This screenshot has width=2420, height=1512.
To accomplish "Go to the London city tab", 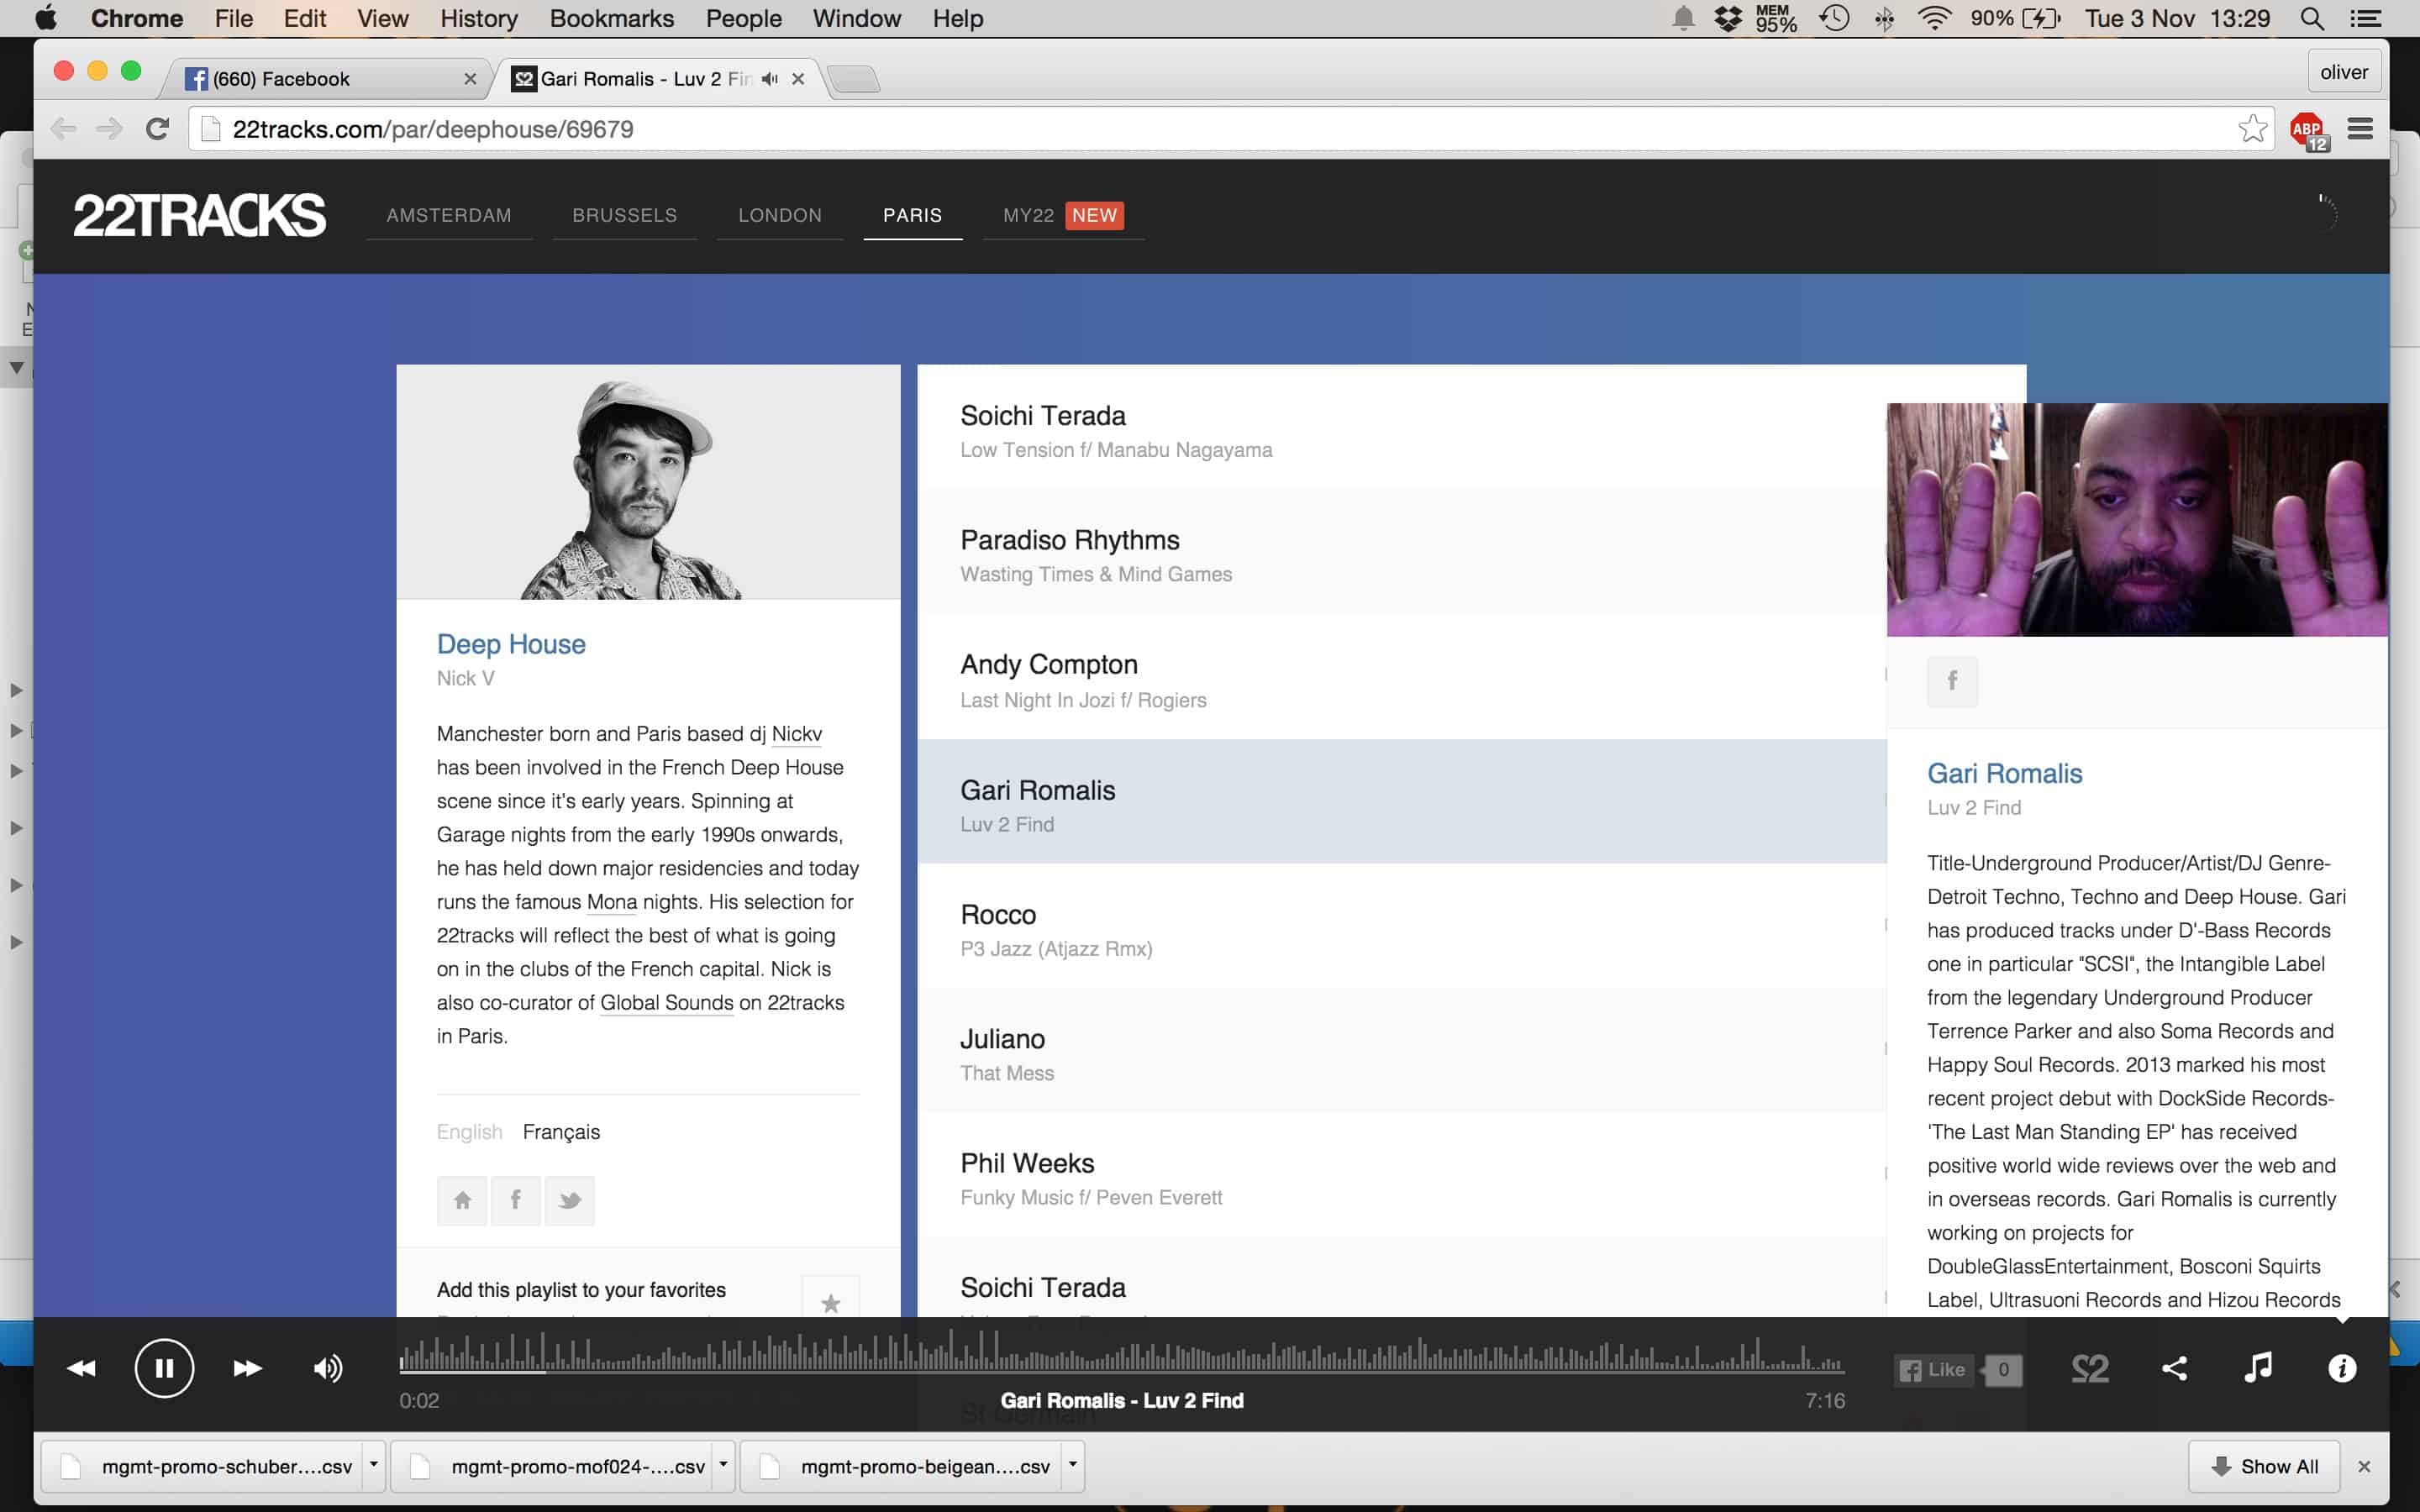I will 780,215.
